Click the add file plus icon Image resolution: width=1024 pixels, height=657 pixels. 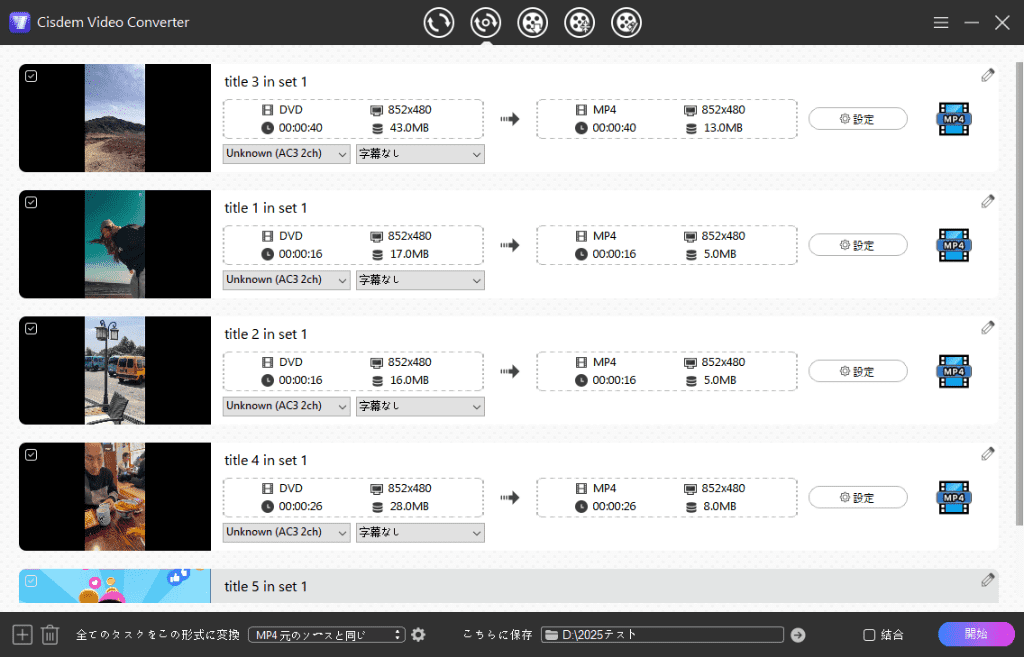pyautogui.click(x=22, y=635)
